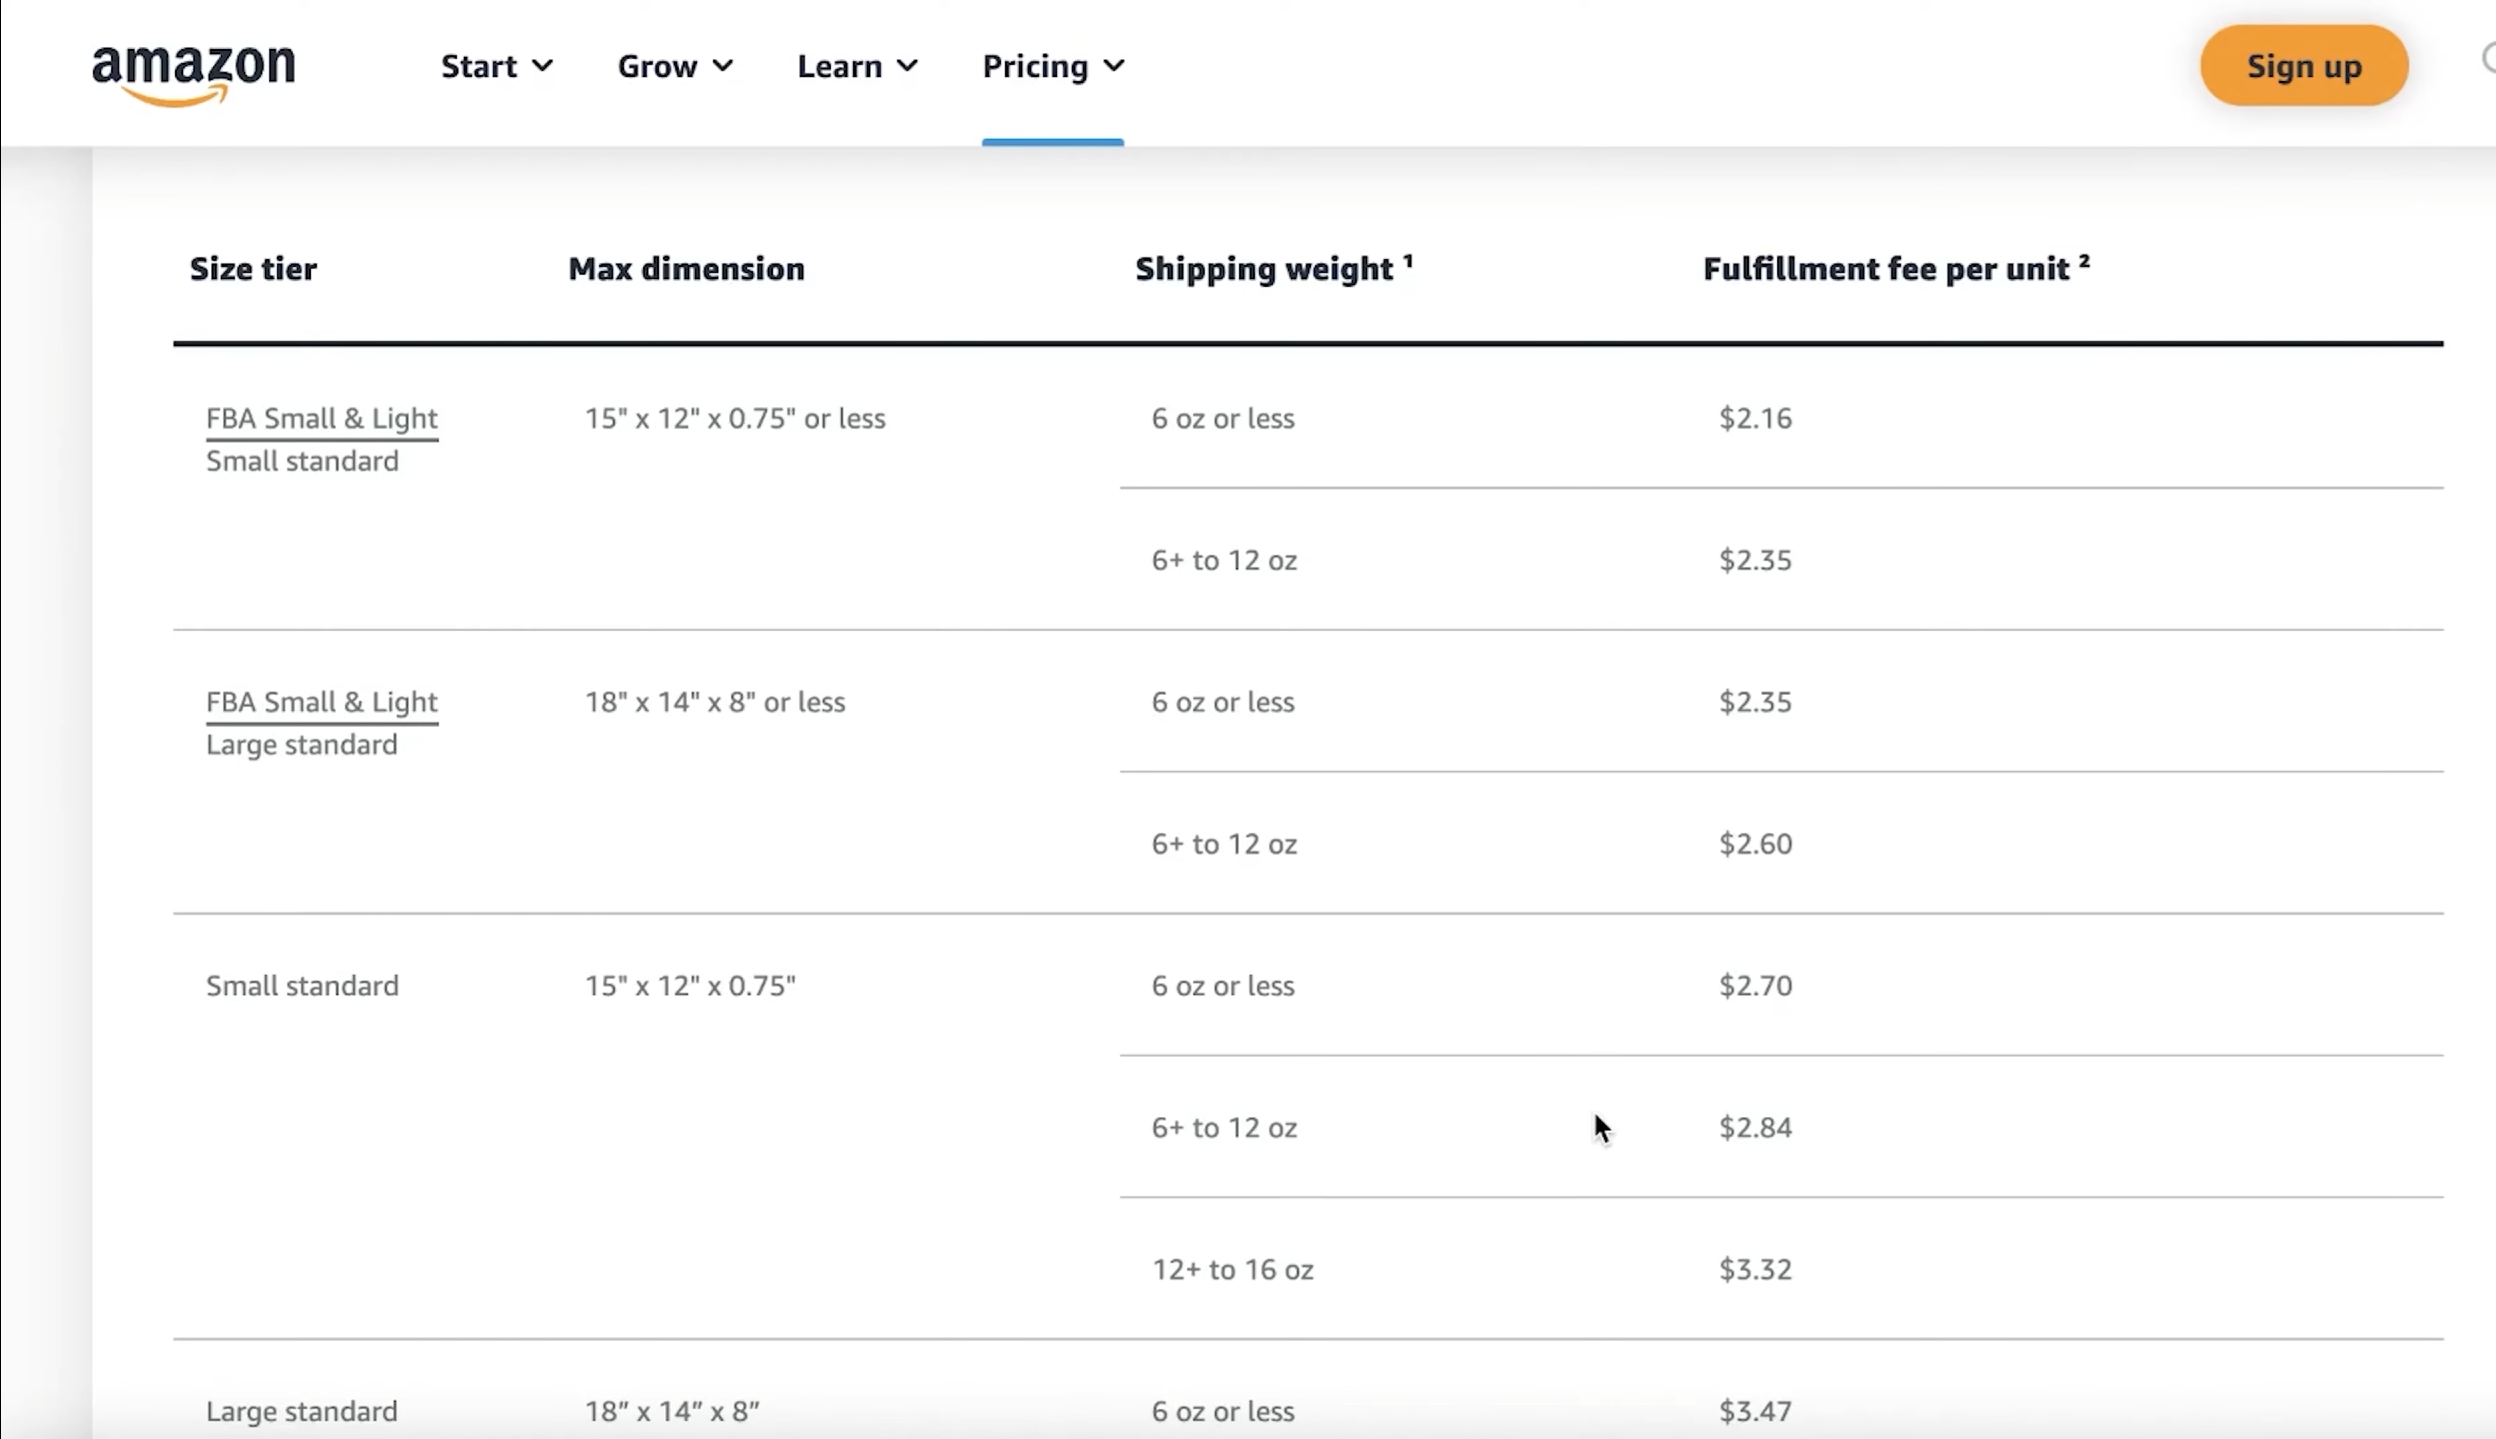Select 6+ to 12 oz next to $2.84
Viewport: 2496px width, 1439px height.
click(x=1224, y=1128)
